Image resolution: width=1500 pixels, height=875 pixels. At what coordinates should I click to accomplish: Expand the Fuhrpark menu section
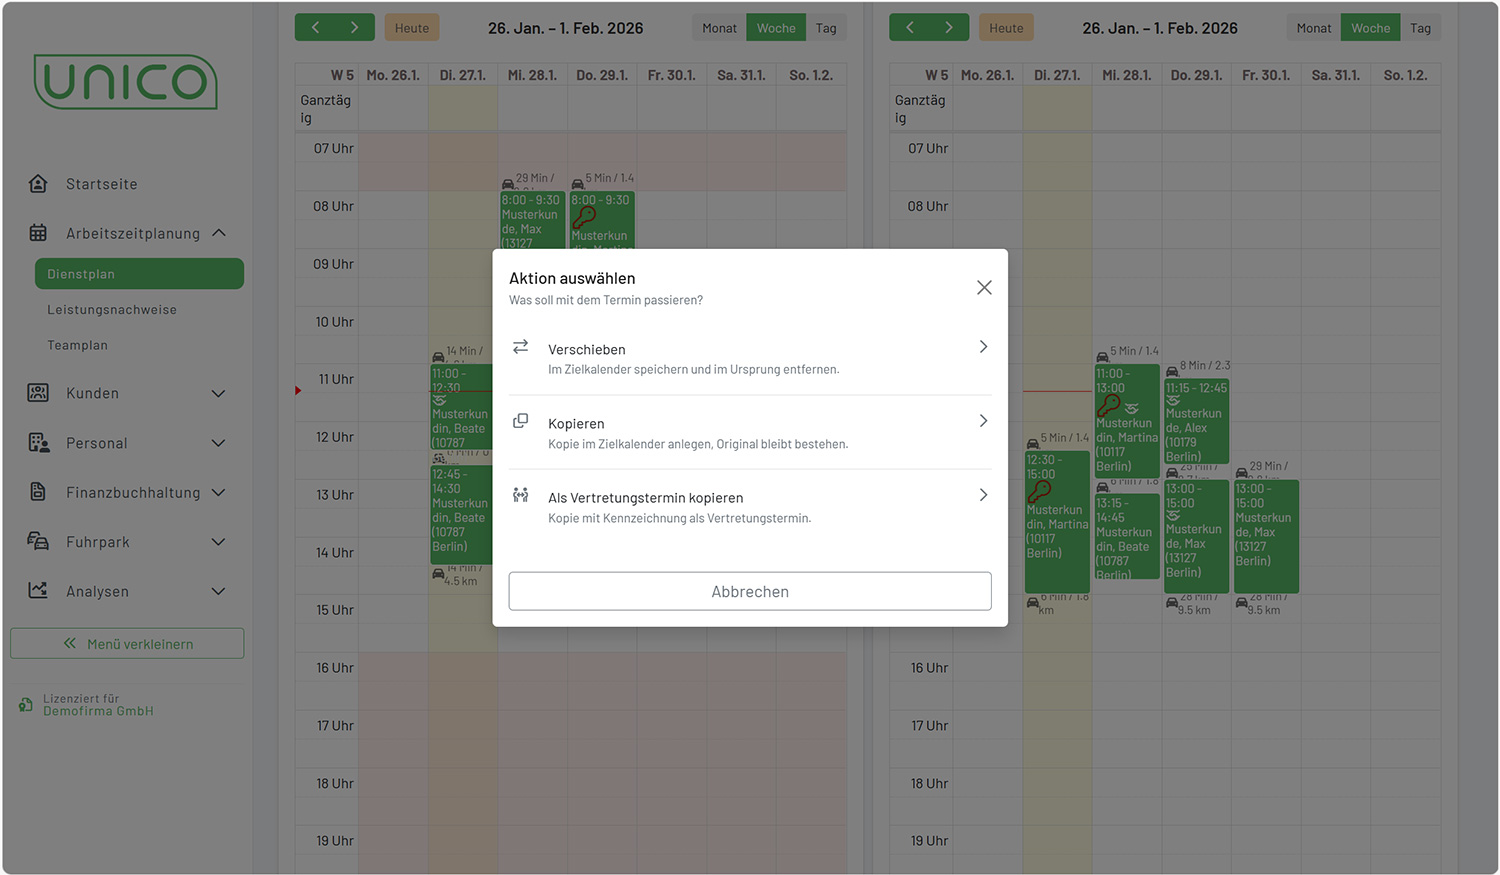click(219, 542)
